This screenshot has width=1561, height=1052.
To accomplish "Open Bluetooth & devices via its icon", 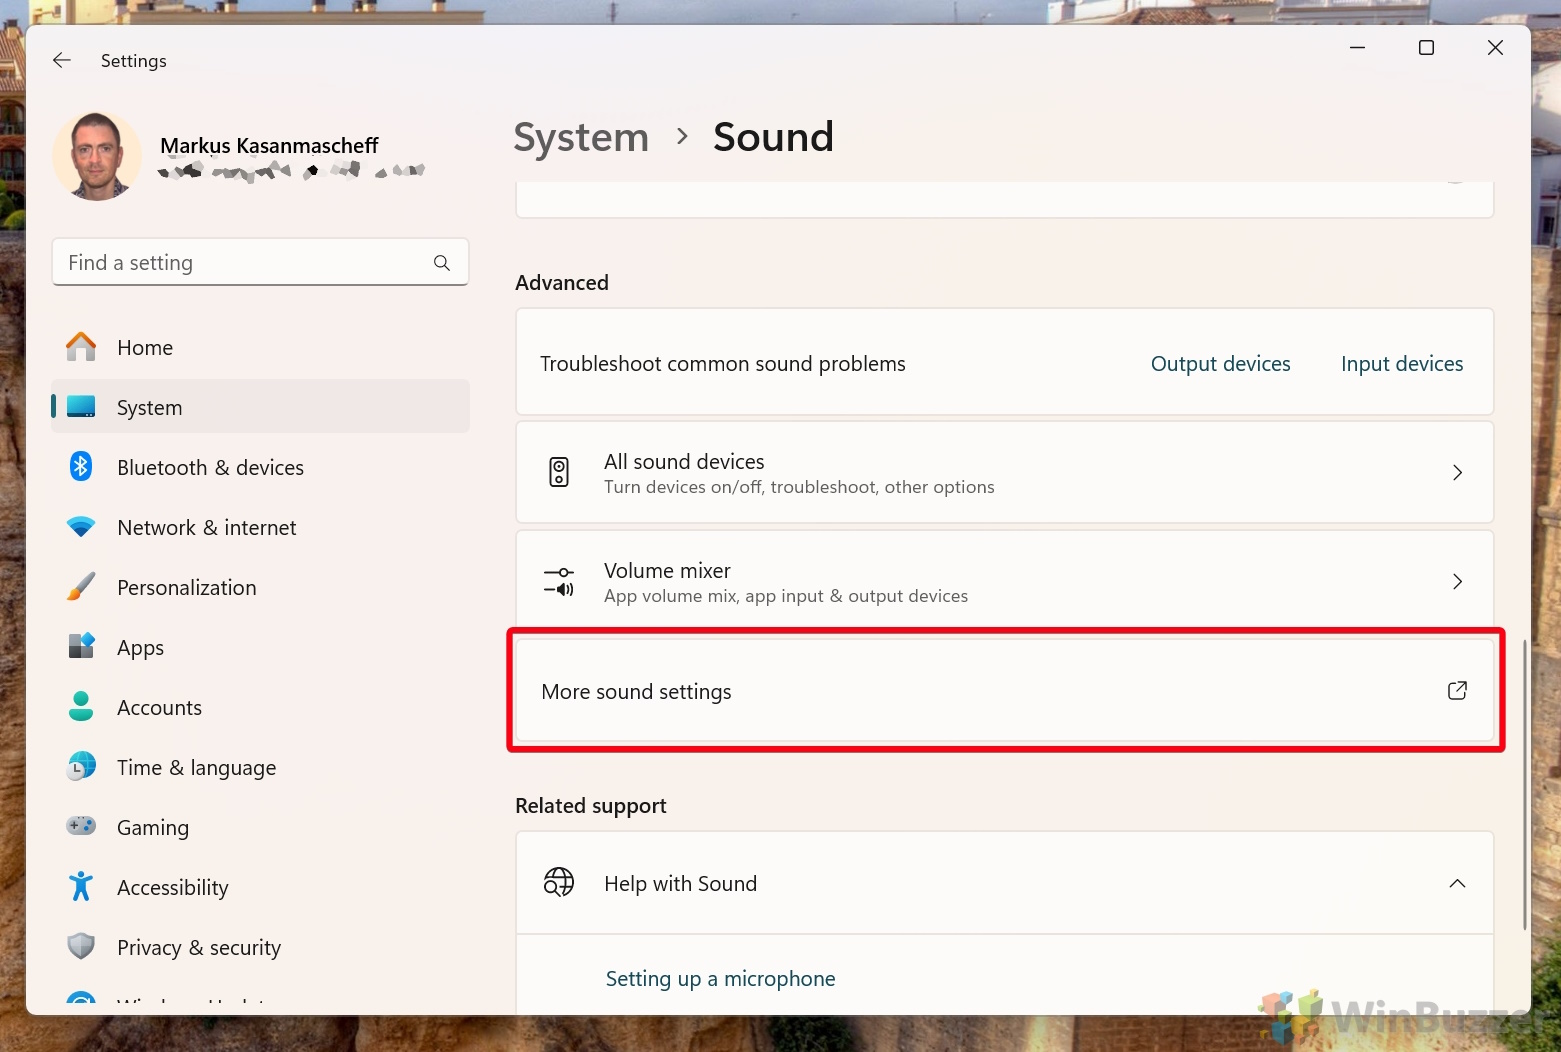I will [81, 467].
